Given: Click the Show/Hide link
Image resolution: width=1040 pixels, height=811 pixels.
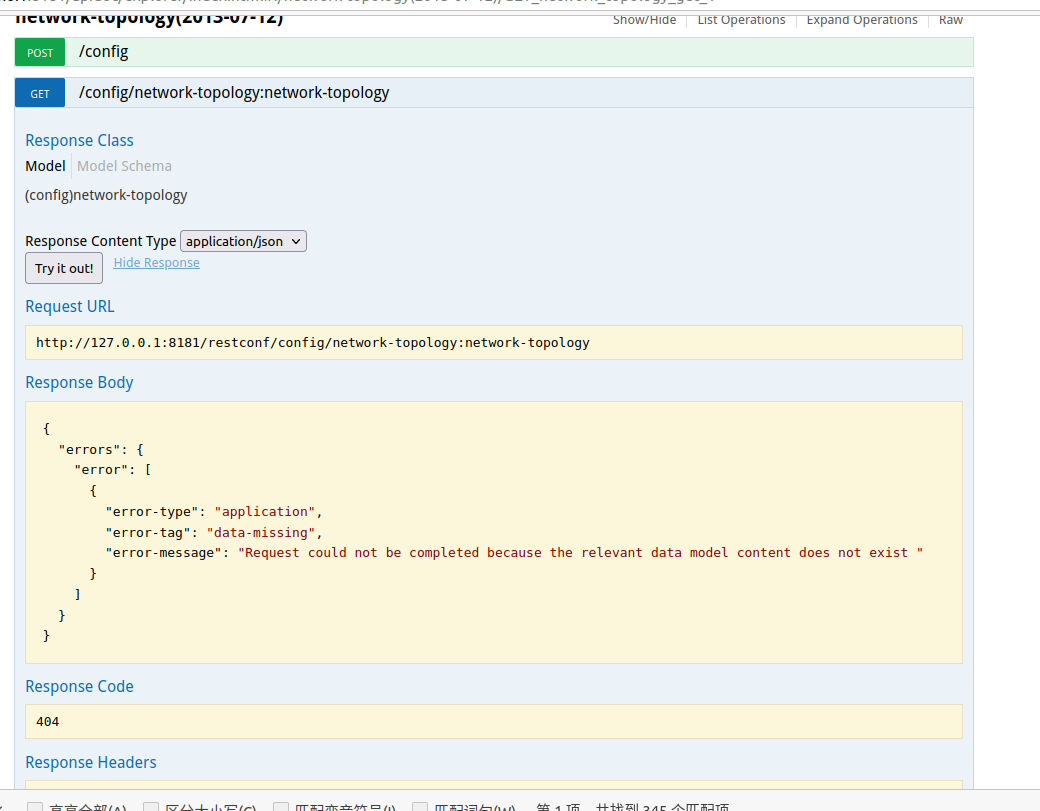Looking at the screenshot, I should [644, 20].
